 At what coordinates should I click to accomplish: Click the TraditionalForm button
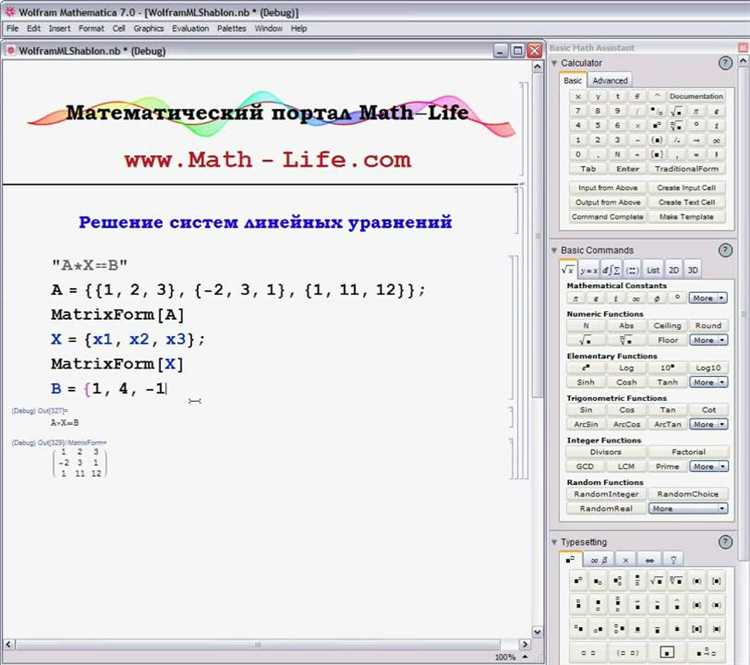pos(686,169)
